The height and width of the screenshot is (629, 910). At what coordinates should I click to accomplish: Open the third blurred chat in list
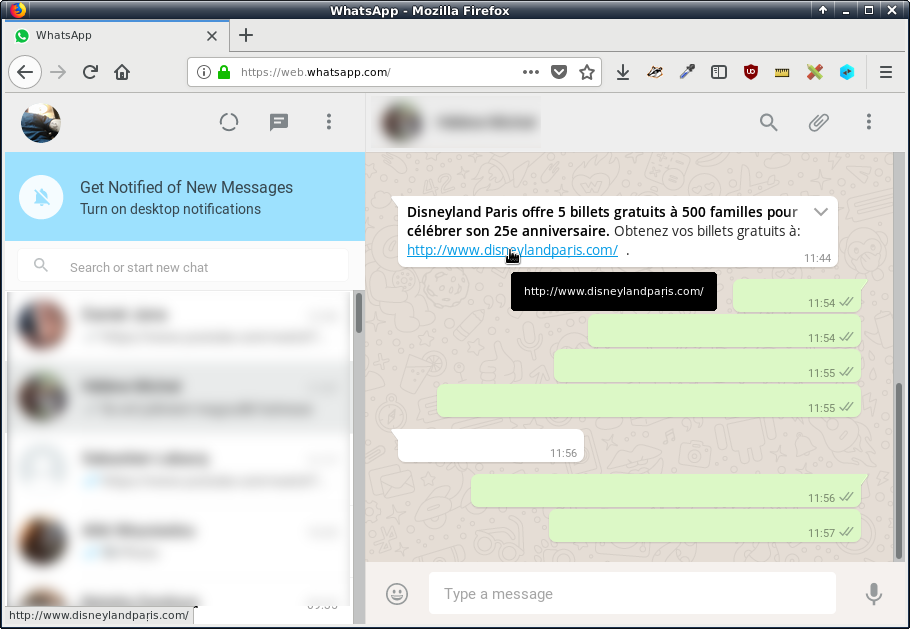(x=179, y=469)
